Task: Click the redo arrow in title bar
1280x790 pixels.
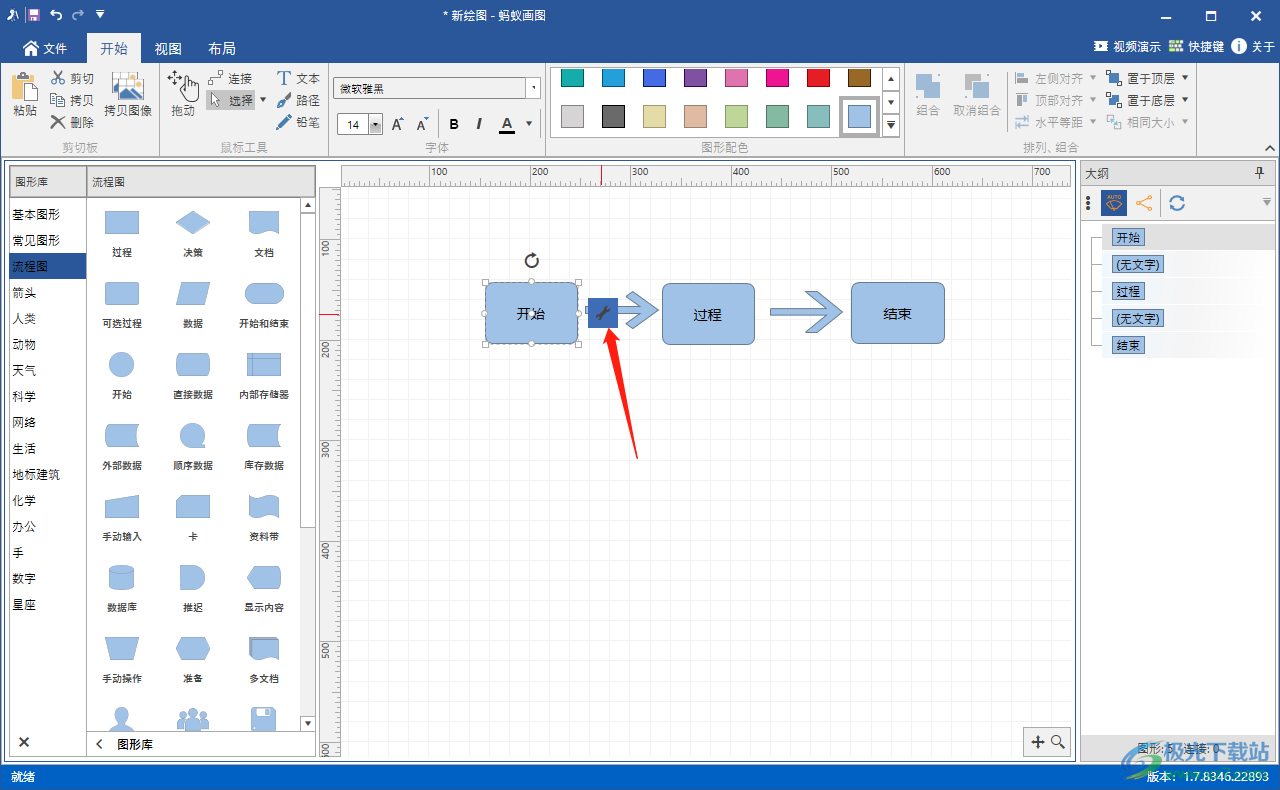Action: coord(78,15)
